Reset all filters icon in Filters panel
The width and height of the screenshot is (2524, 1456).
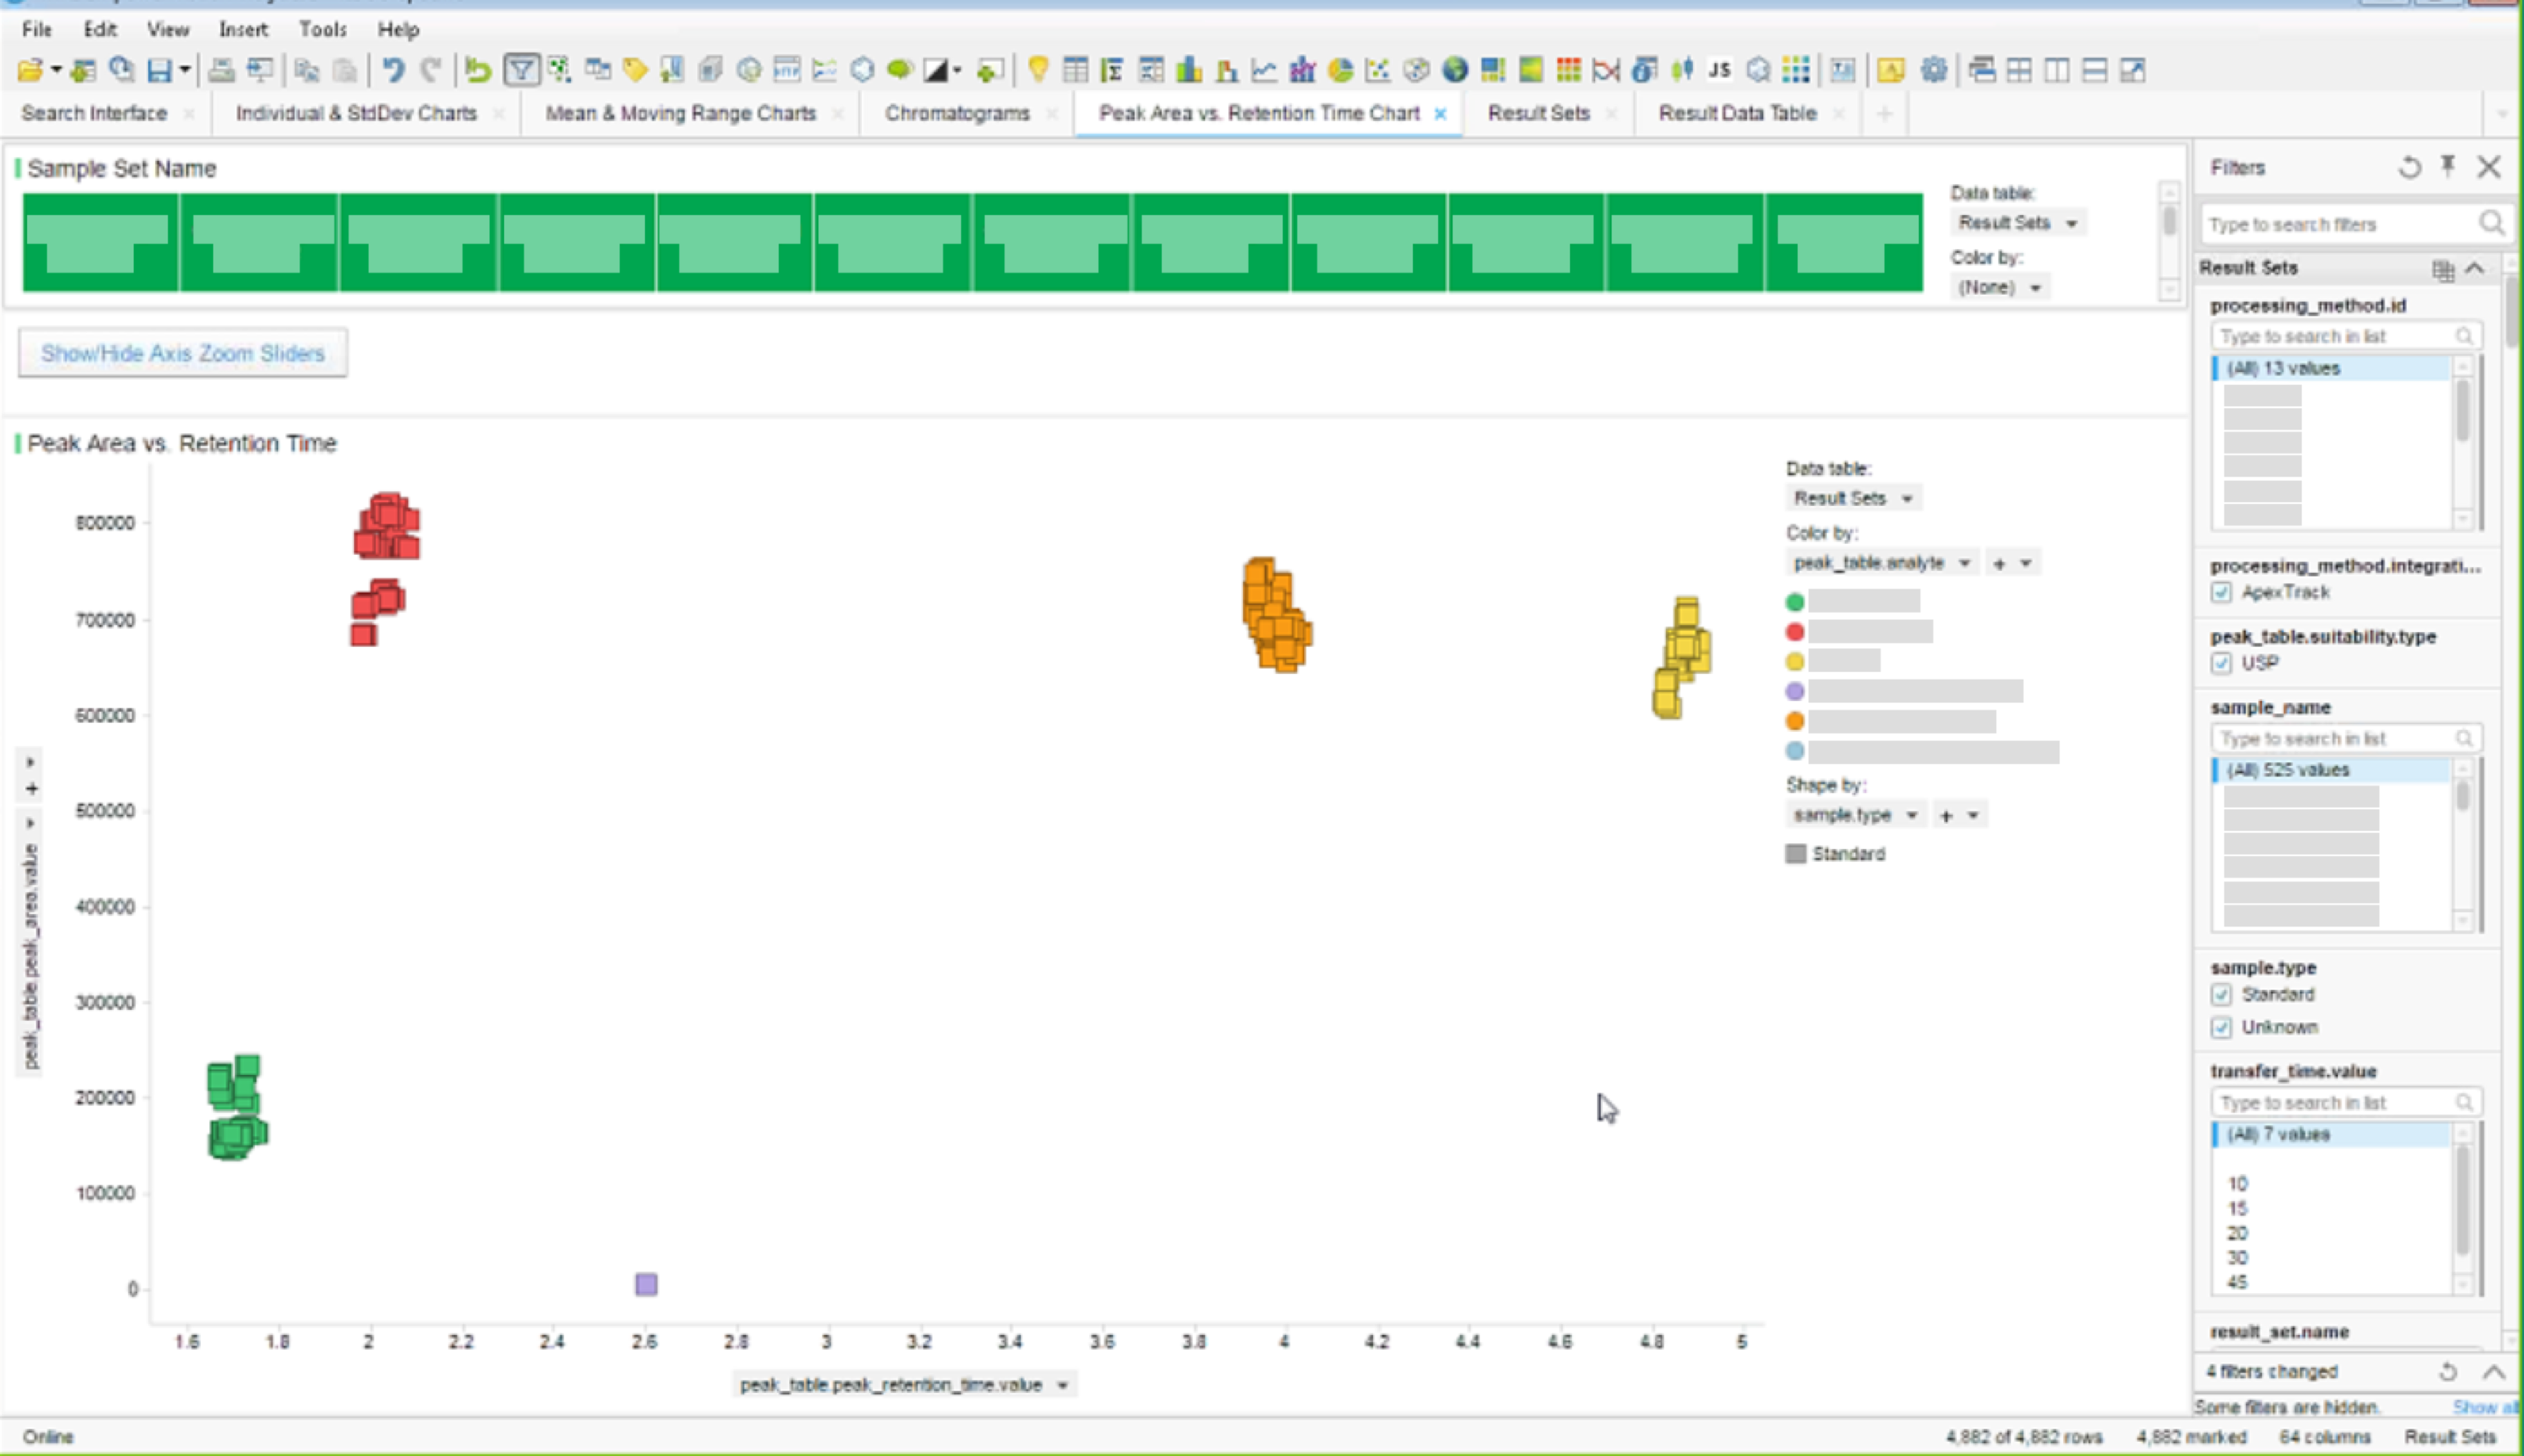coord(2409,167)
